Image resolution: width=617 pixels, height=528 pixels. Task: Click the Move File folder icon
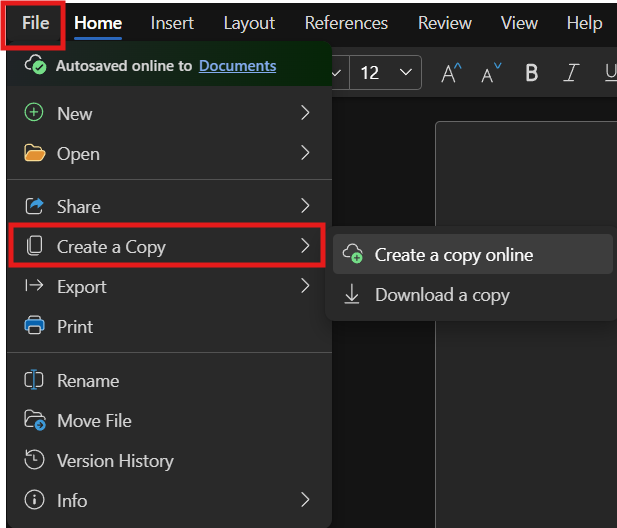point(34,421)
